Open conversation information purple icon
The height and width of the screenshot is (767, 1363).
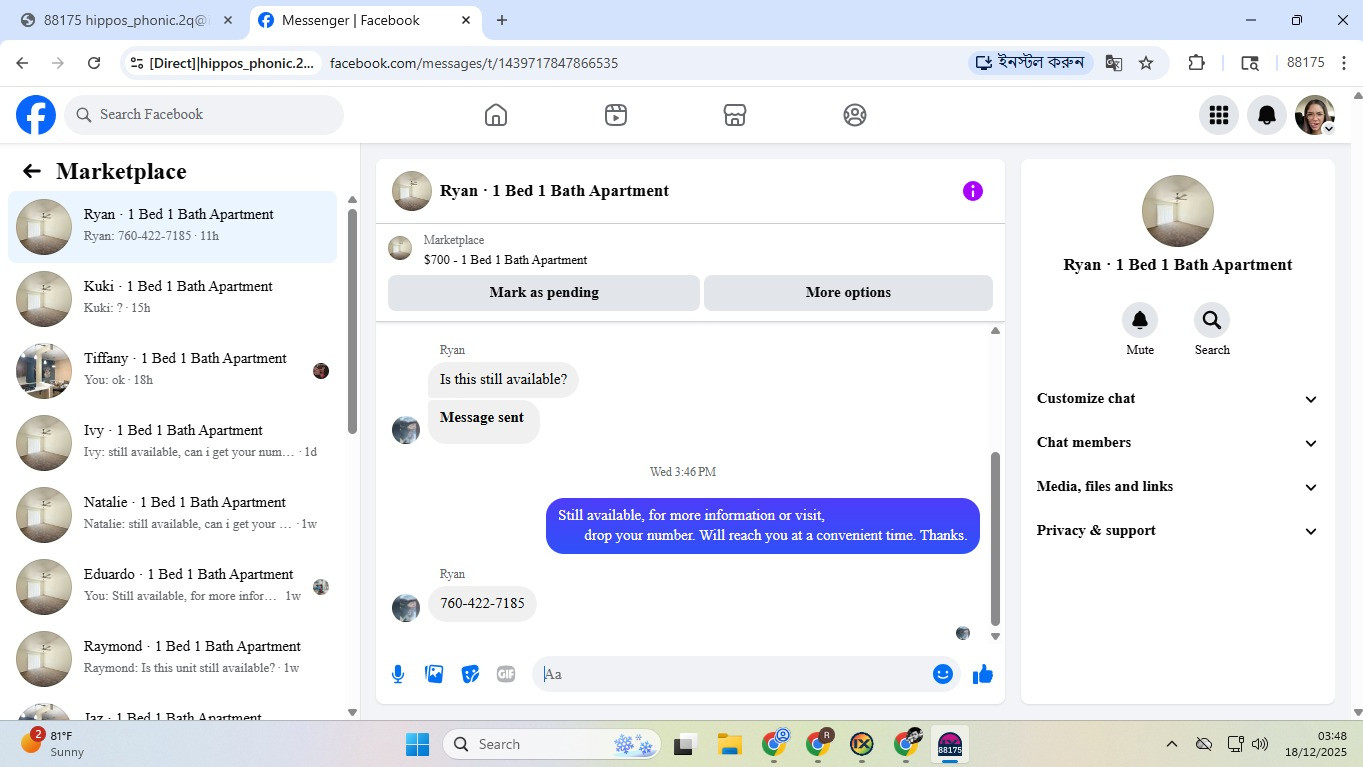[x=973, y=191]
